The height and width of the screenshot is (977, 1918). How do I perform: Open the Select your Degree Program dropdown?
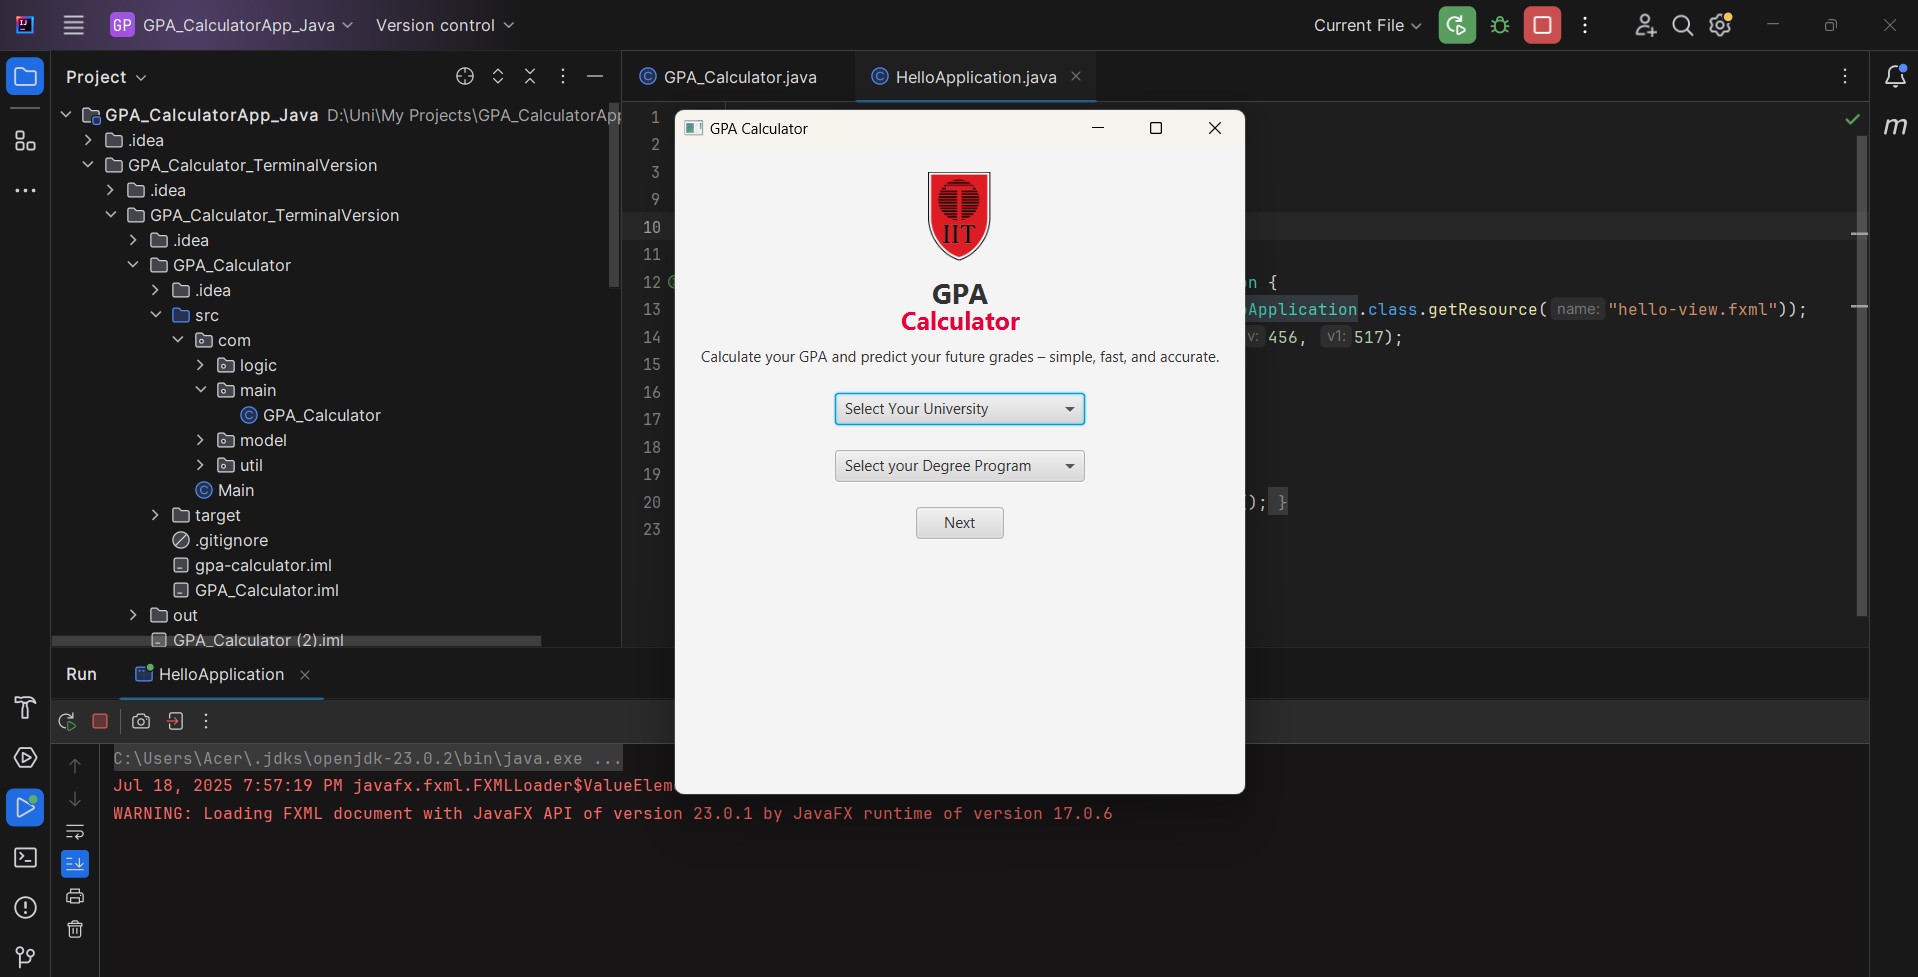click(x=959, y=466)
